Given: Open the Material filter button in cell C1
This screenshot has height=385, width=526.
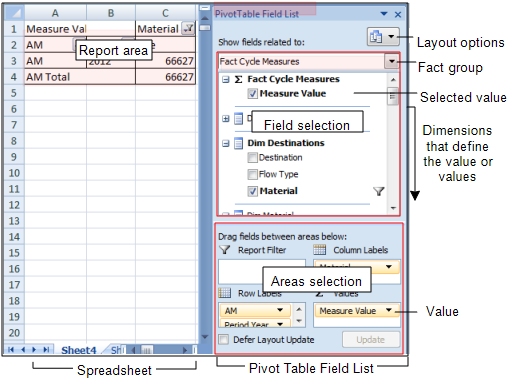Looking at the screenshot, I should click(189, 29).
